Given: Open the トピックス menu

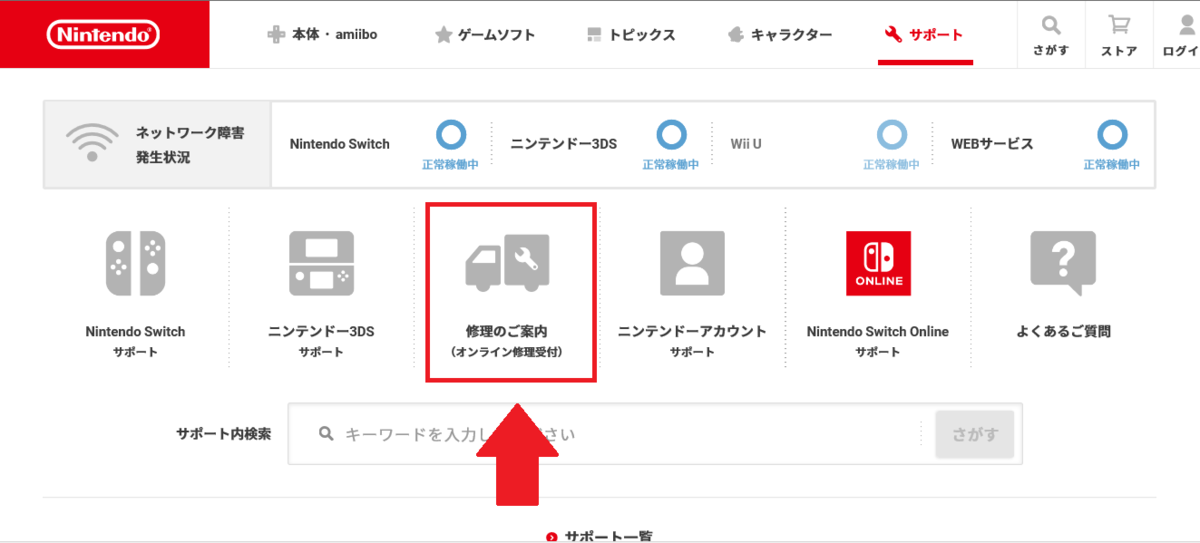Looking at the screenshot, I should pos(631,35).
